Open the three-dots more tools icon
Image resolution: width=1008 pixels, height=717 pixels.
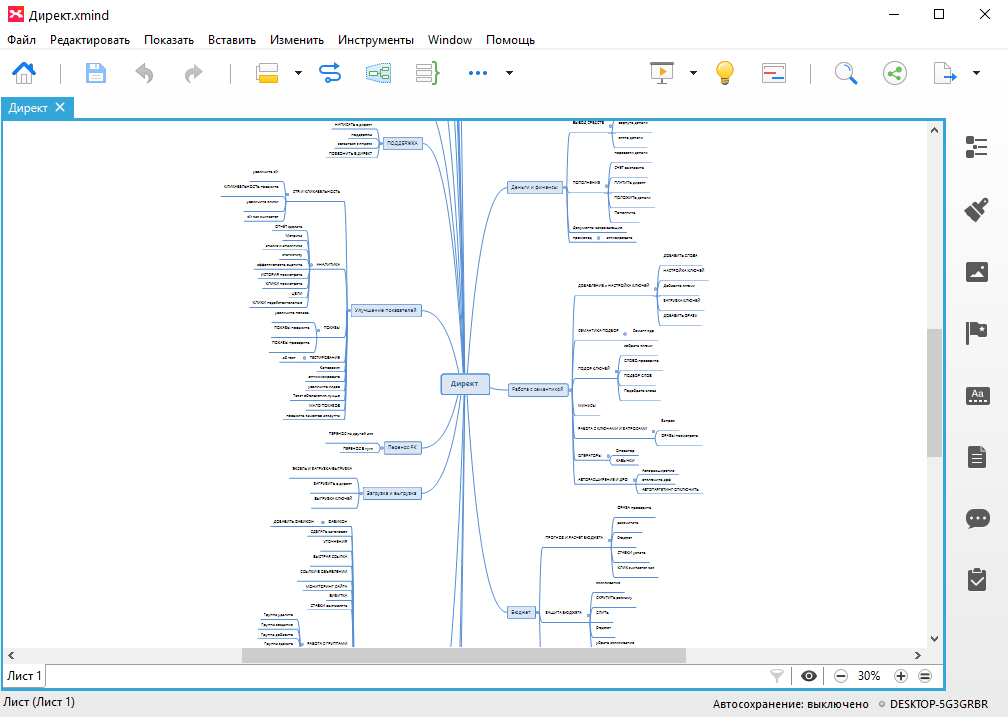point(478,73)
